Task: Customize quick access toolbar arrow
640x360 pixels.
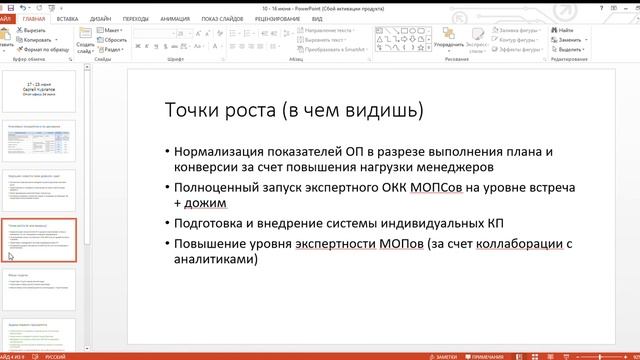Action: click(x=62, y=9)
